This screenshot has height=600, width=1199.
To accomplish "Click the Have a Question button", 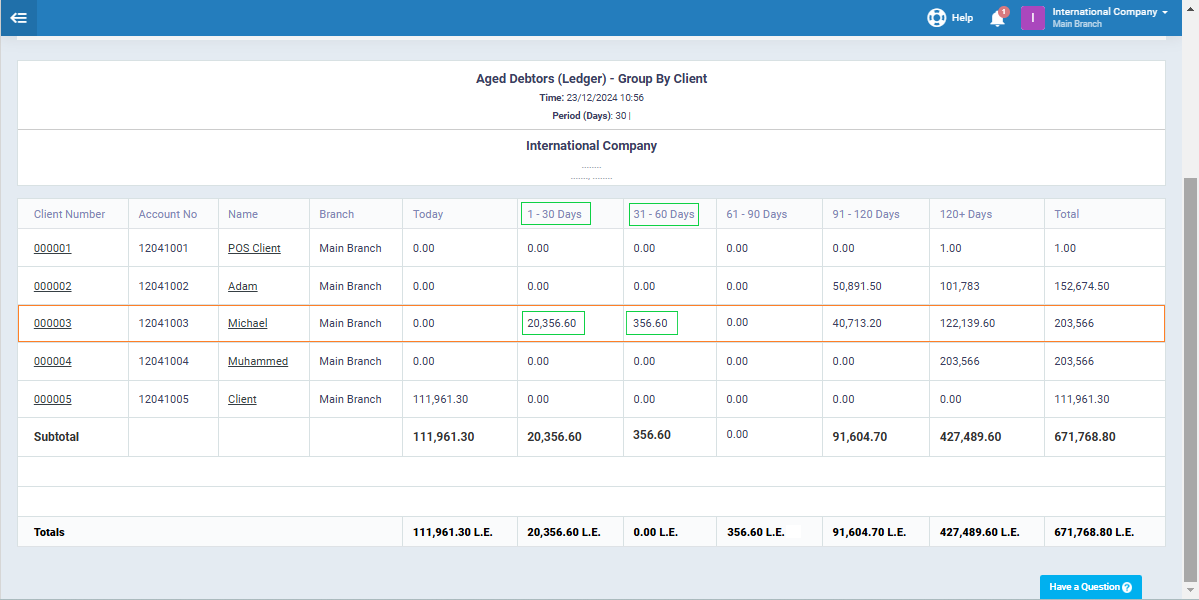I will tap(1090, 587).
